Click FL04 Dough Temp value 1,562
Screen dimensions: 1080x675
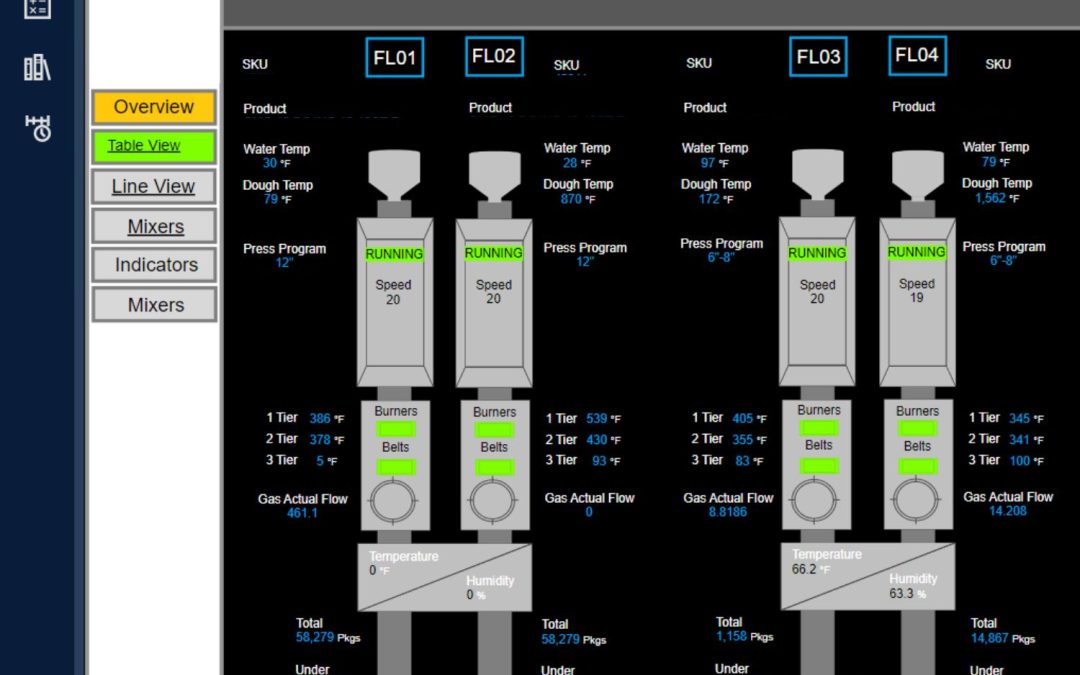[990, 198]
